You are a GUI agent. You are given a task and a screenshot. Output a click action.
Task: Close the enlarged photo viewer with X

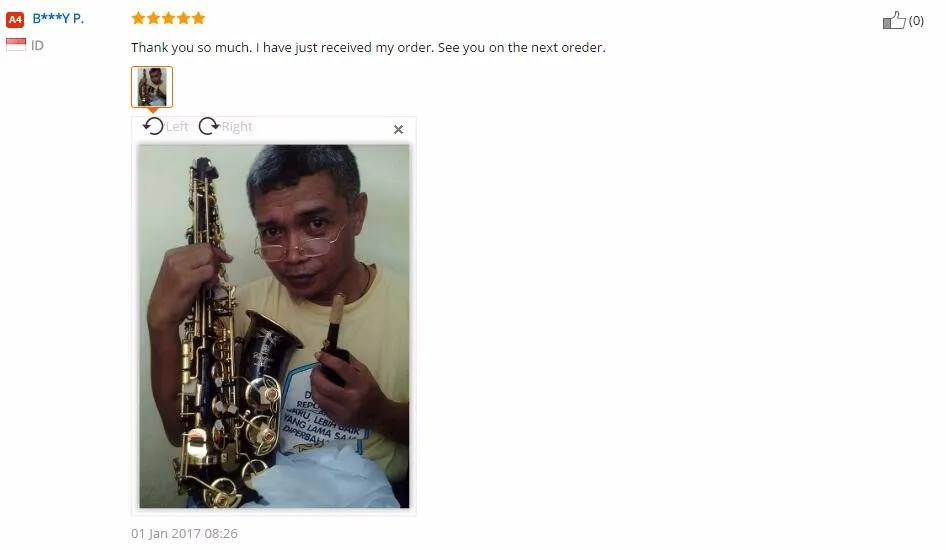click(398, 130)
